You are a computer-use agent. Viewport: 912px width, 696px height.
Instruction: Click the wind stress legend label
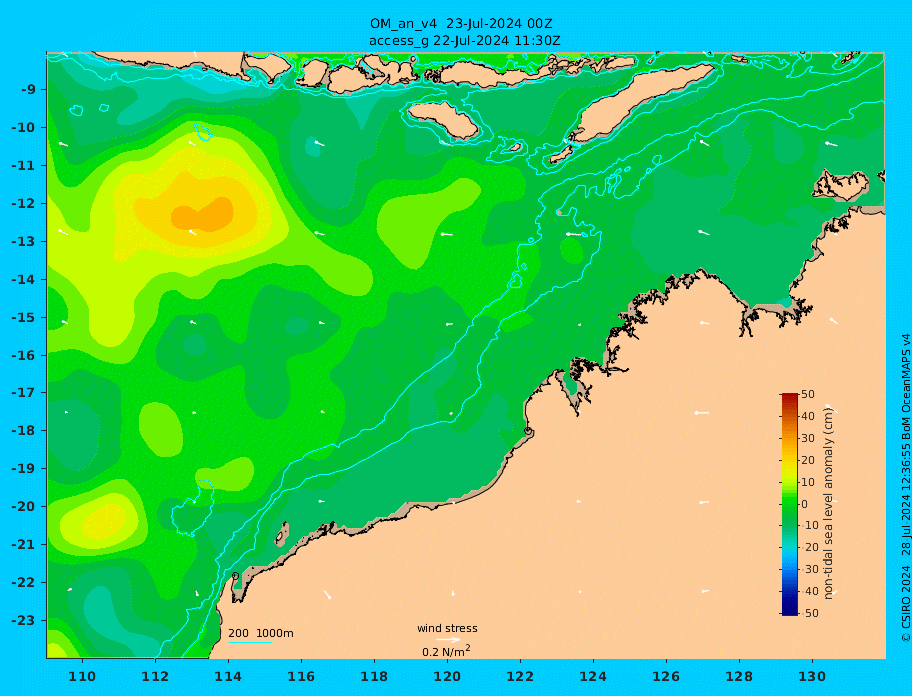(447, 628)
